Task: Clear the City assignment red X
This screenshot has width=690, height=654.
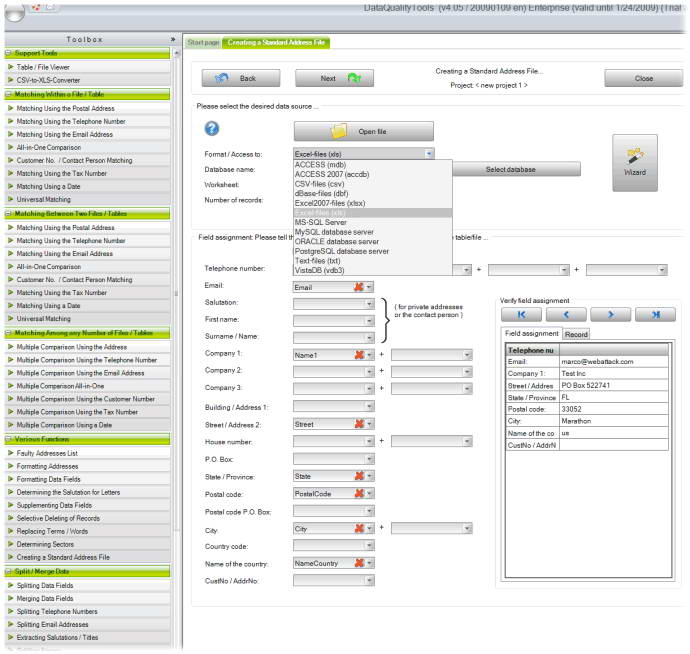Action: 359,528
